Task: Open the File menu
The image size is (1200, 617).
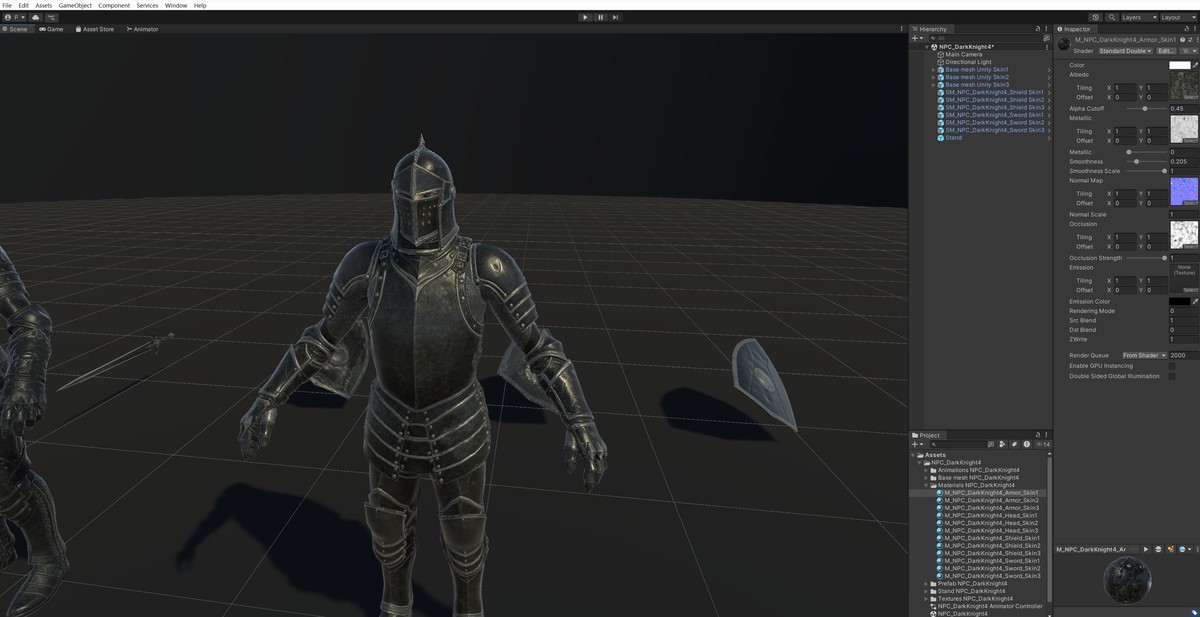Action: click(7, 5)
